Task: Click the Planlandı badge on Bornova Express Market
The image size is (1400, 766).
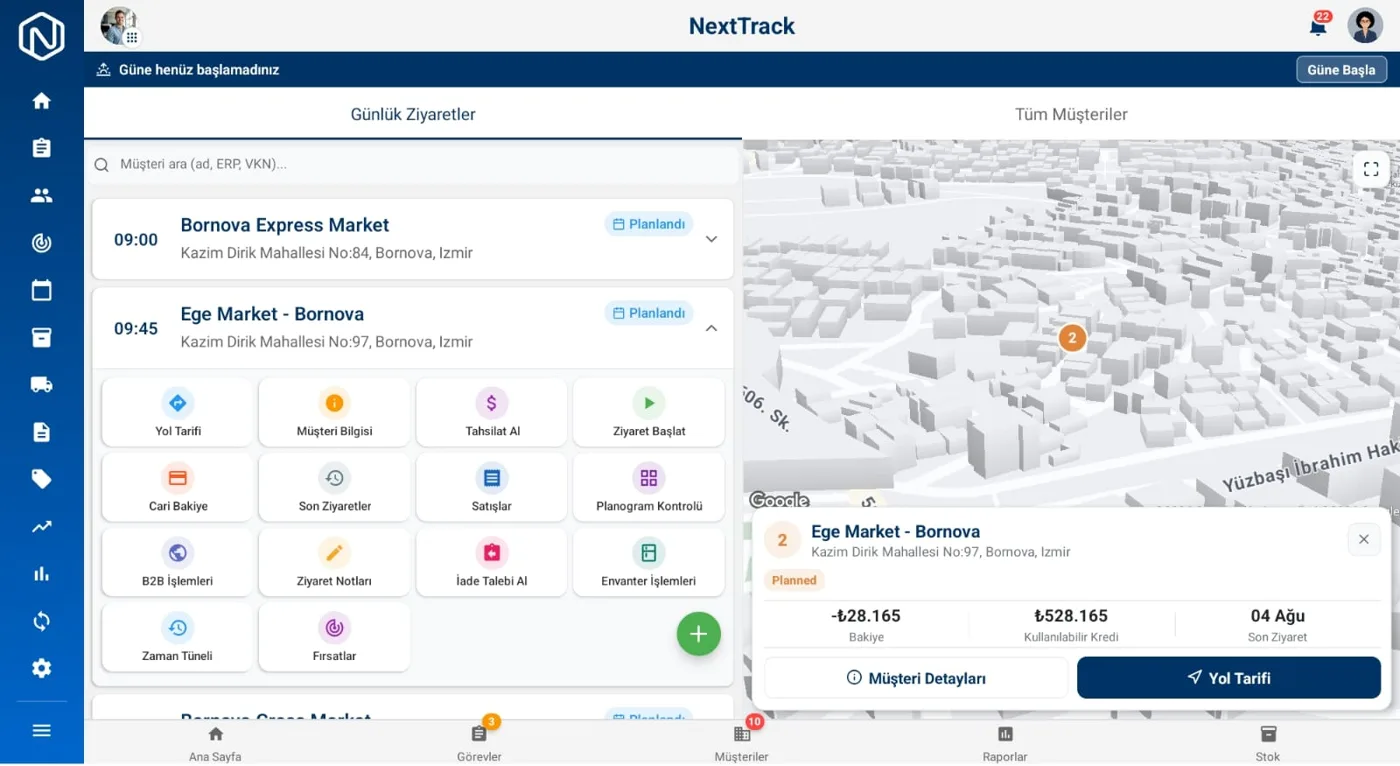Action: (x=649, y=224)
